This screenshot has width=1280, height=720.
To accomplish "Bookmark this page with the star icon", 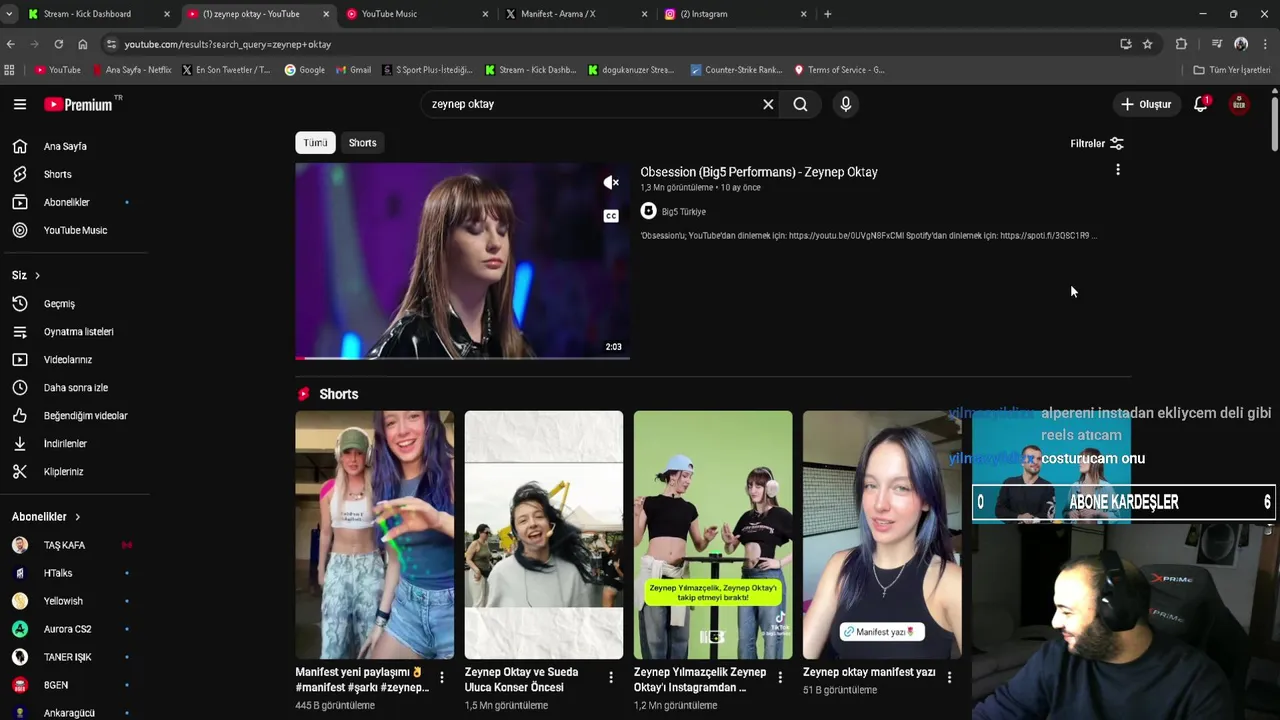I will [x=1147, y=44].
